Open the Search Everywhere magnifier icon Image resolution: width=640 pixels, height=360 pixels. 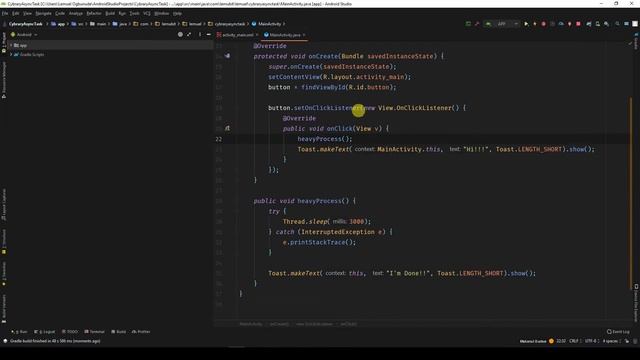click(617, 24)
